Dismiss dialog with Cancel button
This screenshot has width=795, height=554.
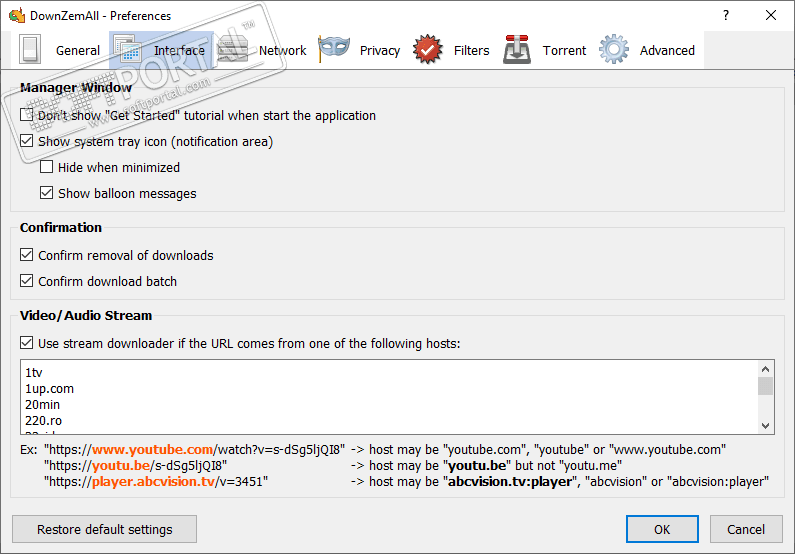tap(746, 529)
